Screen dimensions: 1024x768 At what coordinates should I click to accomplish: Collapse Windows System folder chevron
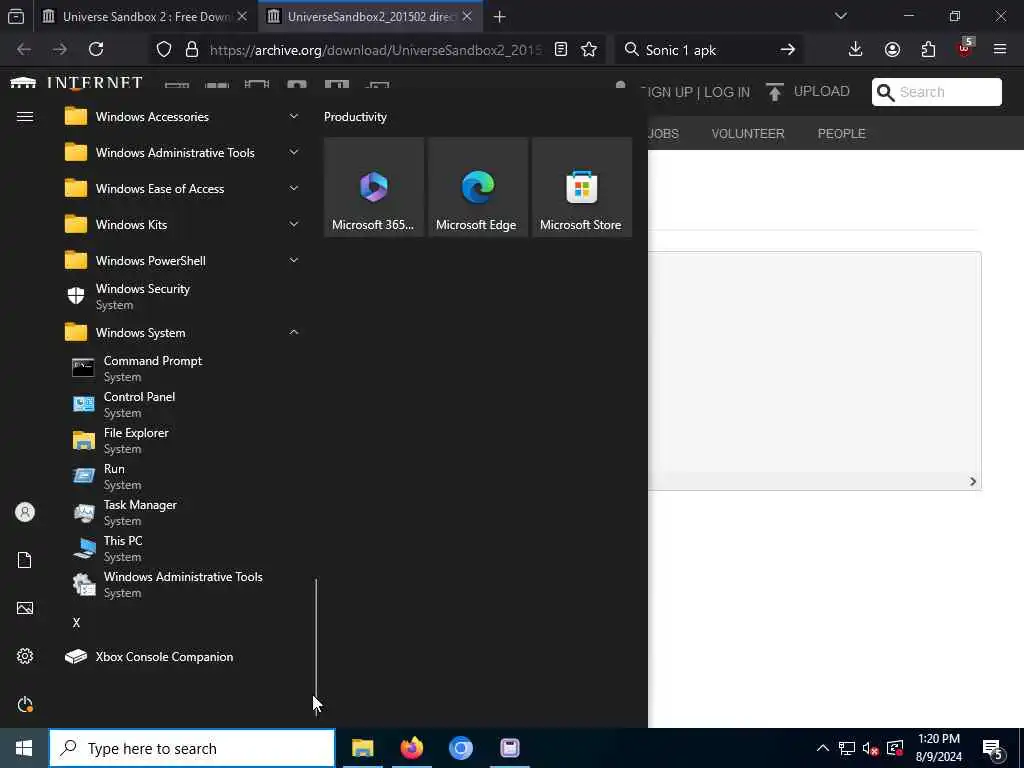(x=294, y=332)
